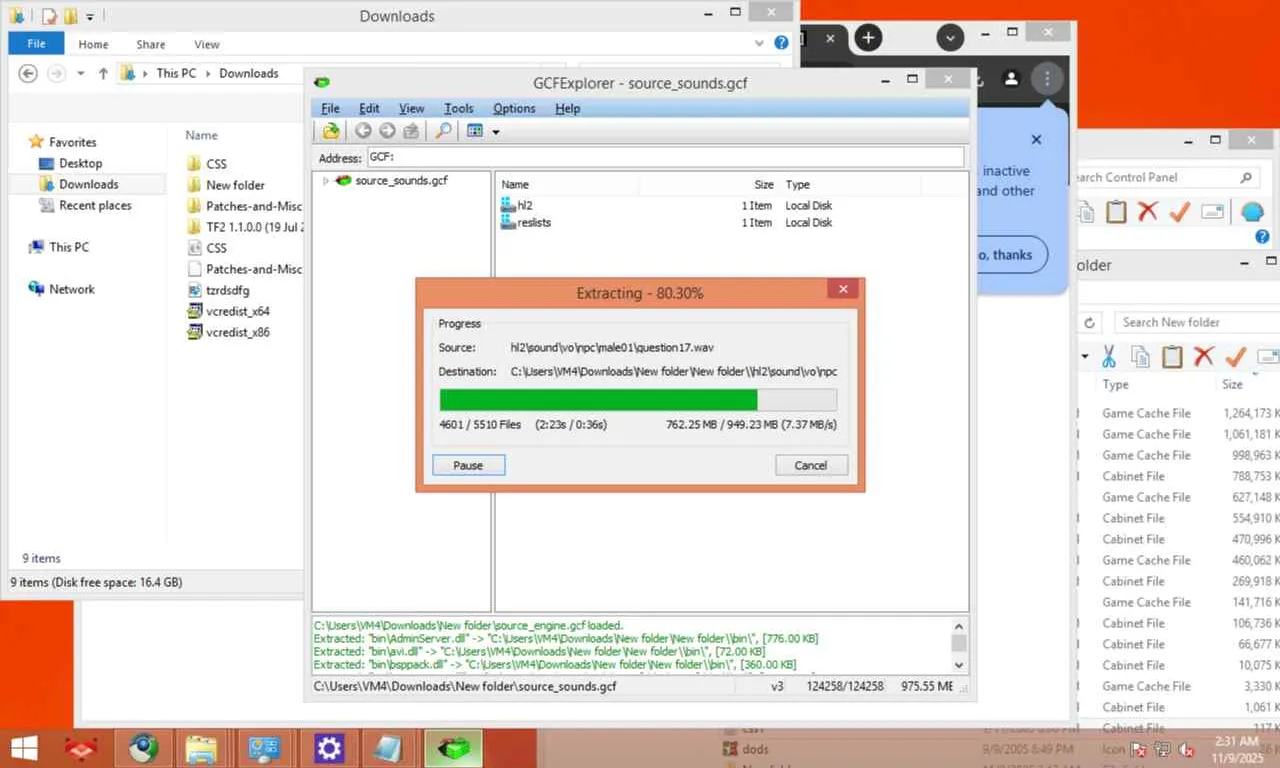Select the New folder item in Downloads
The image size is (1280, 768).
pyautogui.click(x=226, y=185)
